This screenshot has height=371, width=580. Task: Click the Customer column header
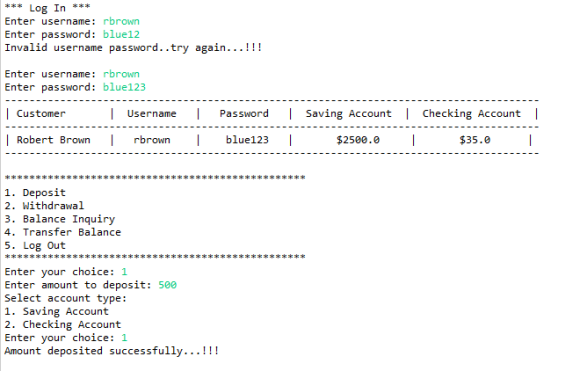pyautogui.click(x=41, y=114)
